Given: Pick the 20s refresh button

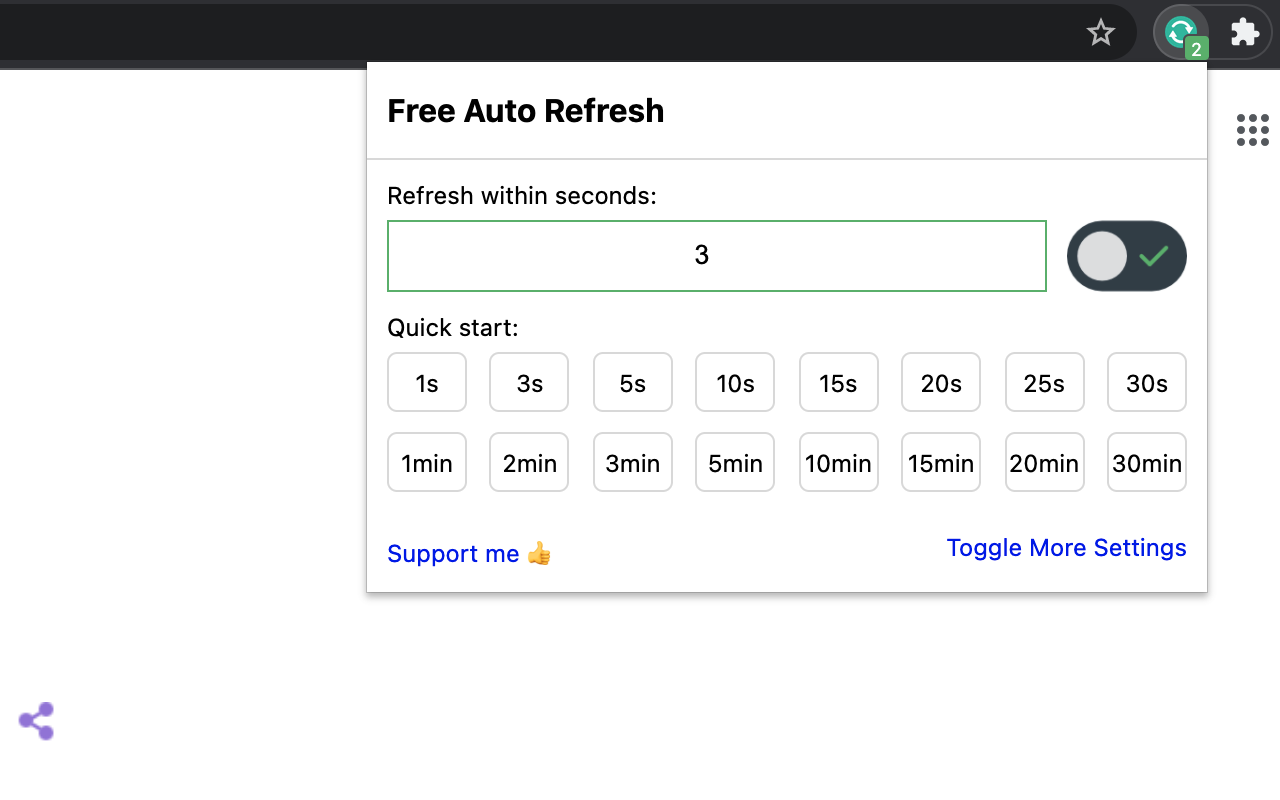Looking at the screenshot, I should pos(941,382).
